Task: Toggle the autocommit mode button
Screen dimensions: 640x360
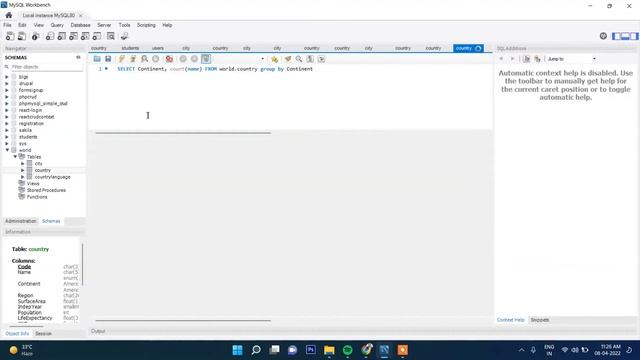Action: click(206, 59)
